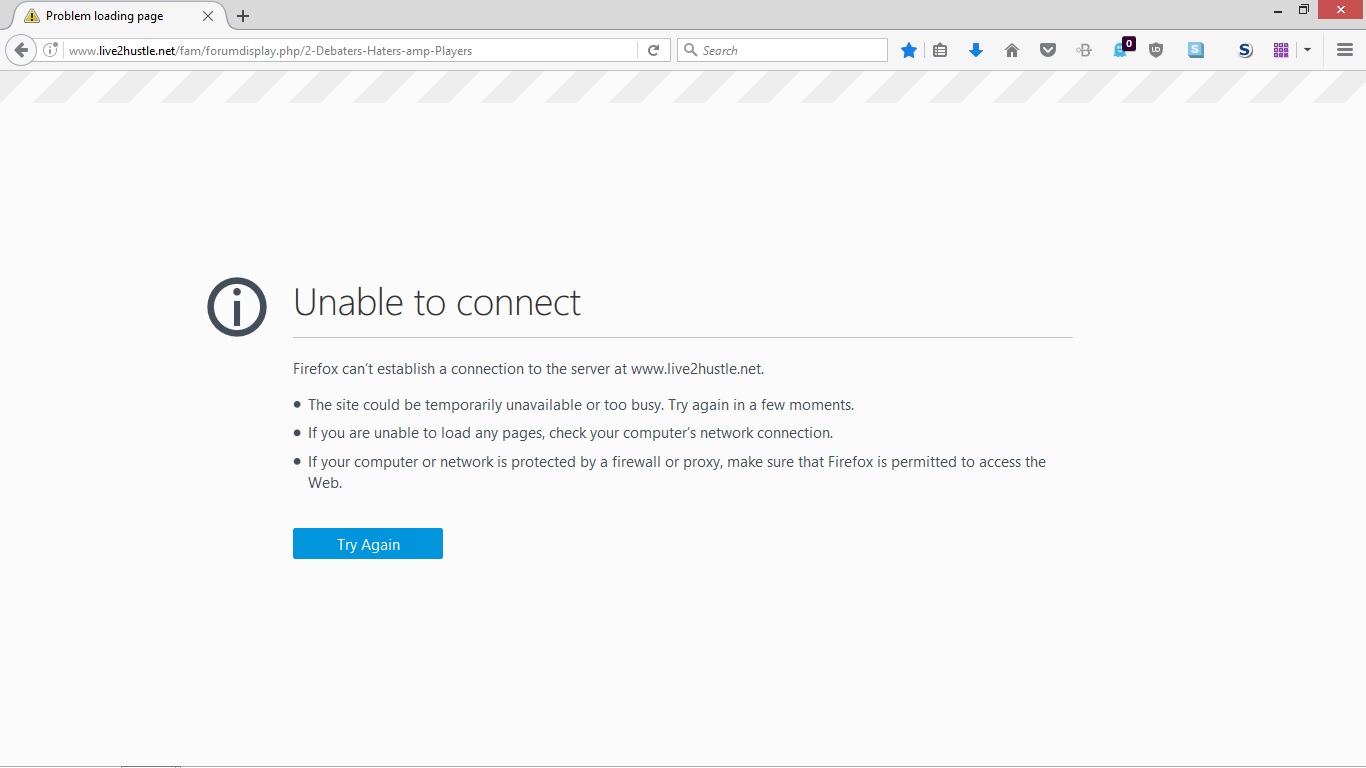This screenshot has height=768, width=1366.
Task: Click the round S extension icon
Action: coord(1245,50)
